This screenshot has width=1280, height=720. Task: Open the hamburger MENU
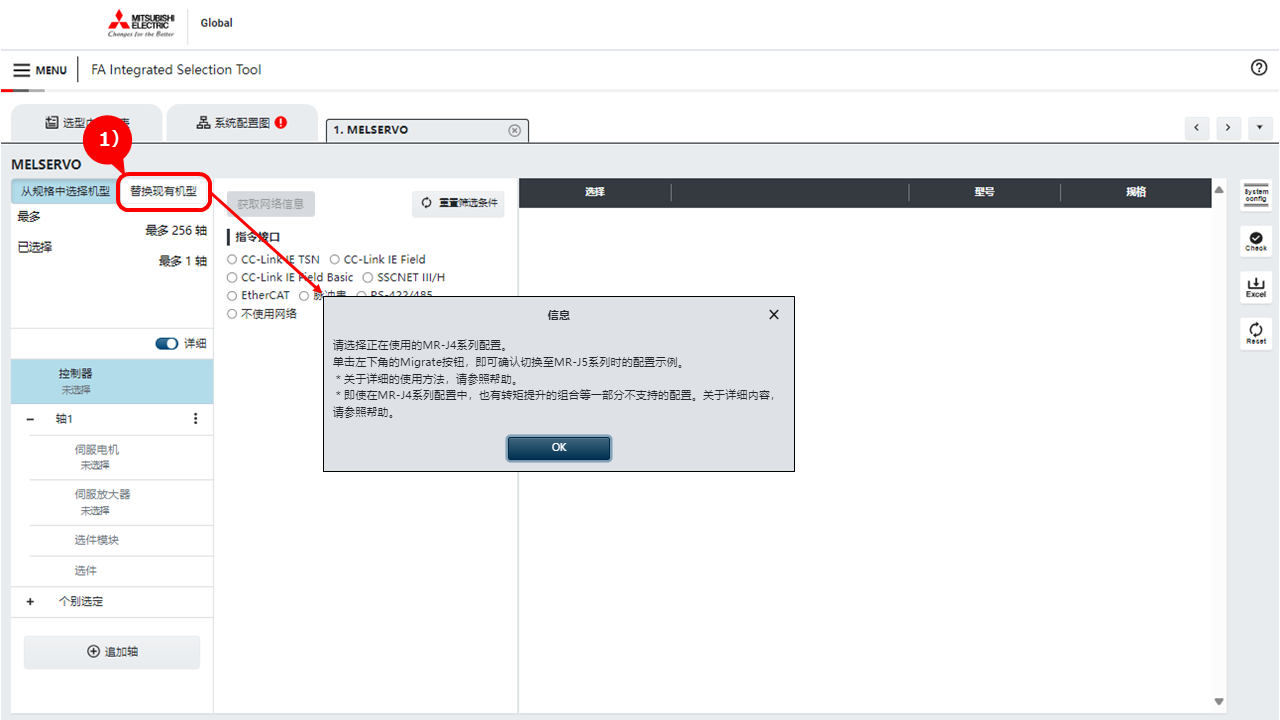tap(40, 70)
